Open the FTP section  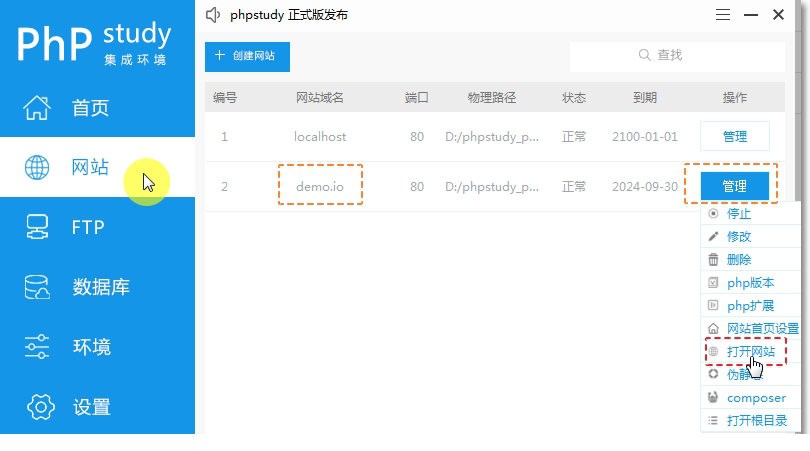pos(97,227)
